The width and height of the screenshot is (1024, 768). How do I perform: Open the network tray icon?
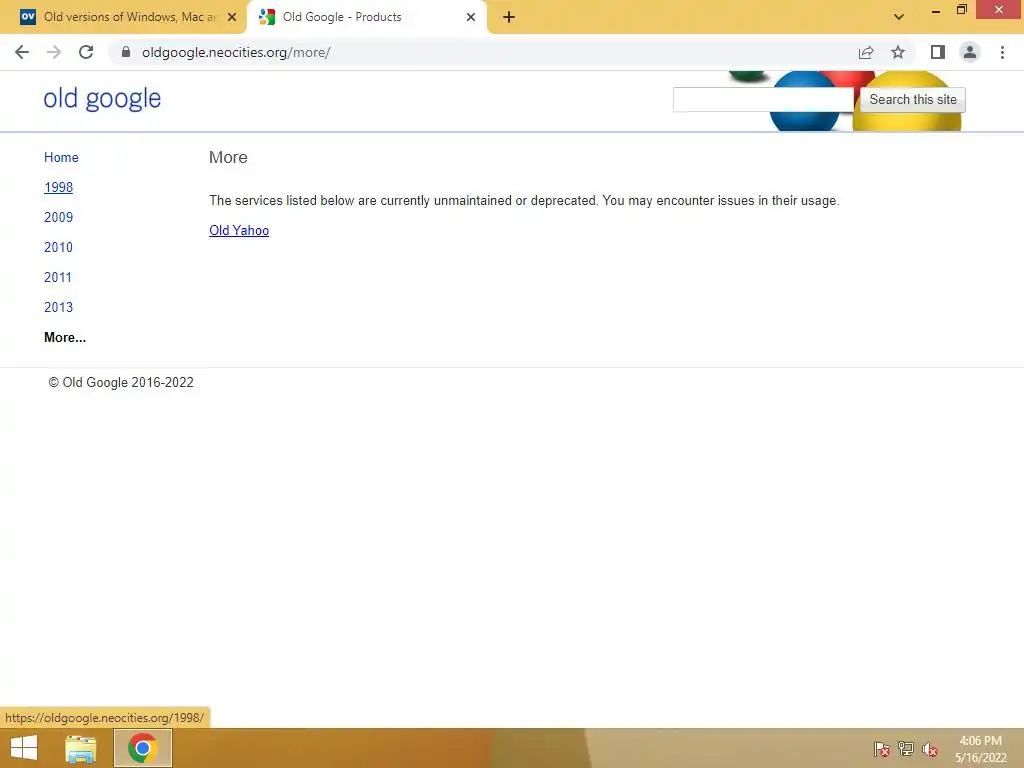[906, 749]
